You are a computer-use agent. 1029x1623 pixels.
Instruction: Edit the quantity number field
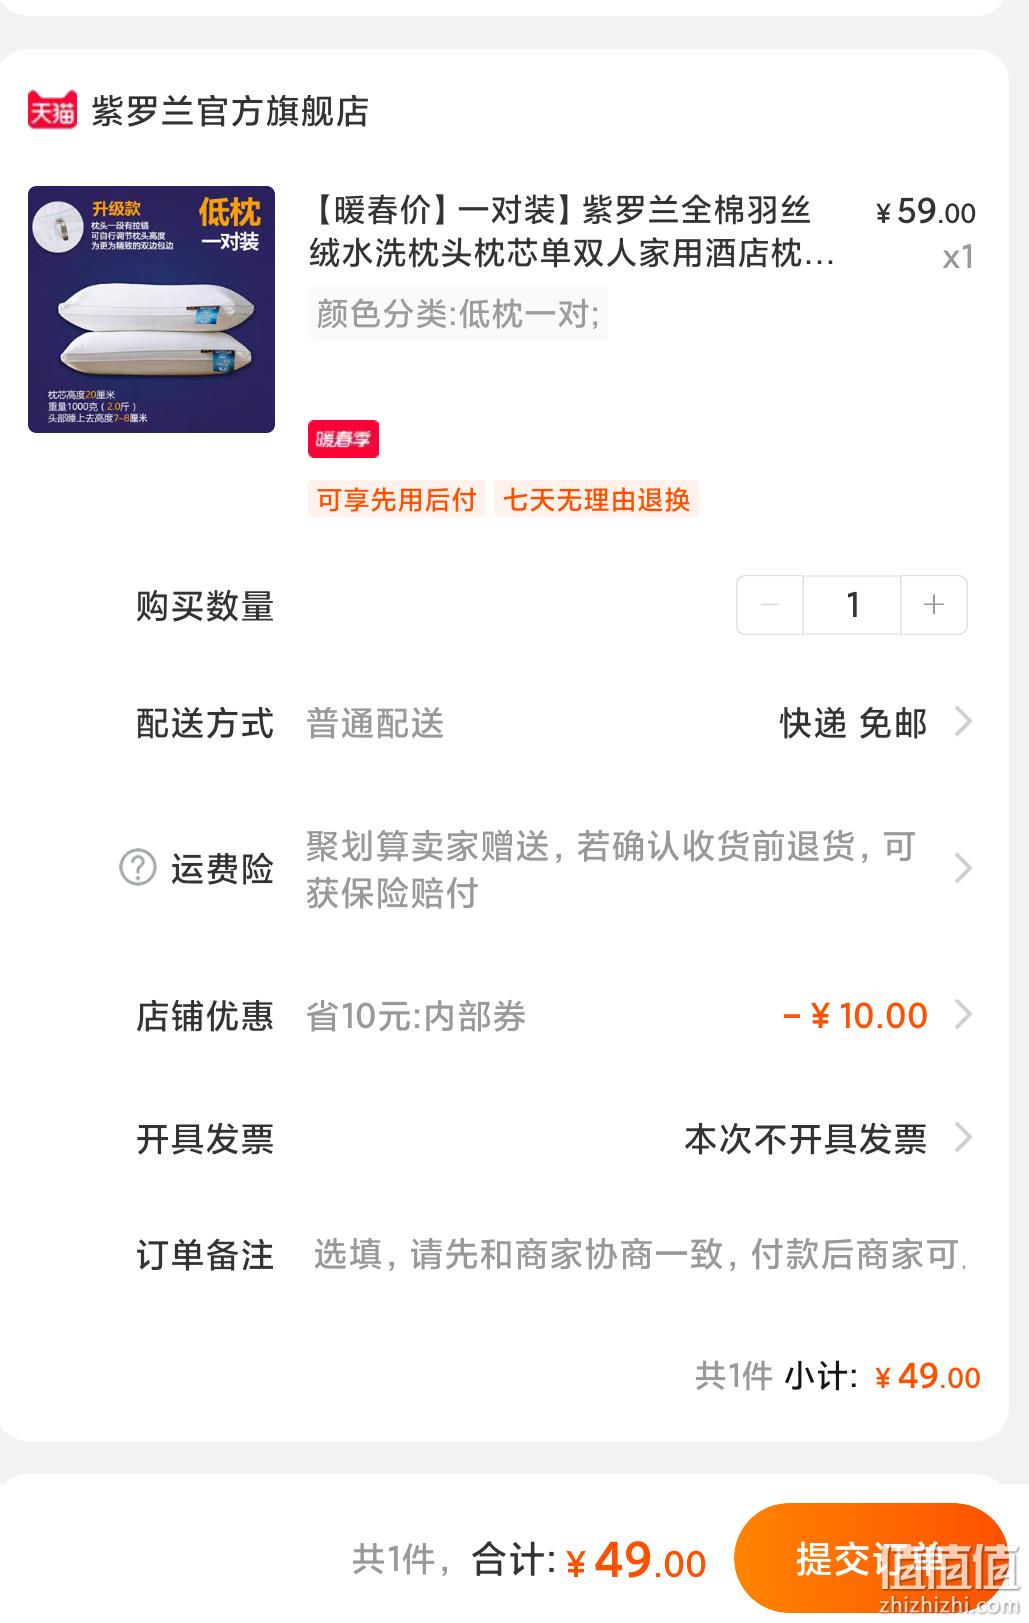(x=852, y=605)
